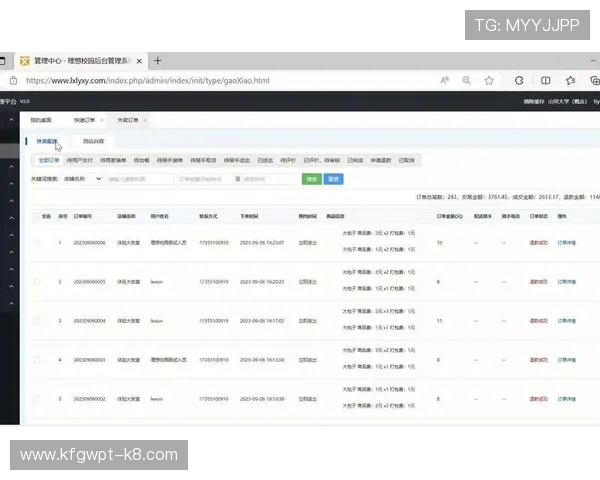Select the 待用户支付 order status filter
This screenshot has height=480, width=600.
80,159
